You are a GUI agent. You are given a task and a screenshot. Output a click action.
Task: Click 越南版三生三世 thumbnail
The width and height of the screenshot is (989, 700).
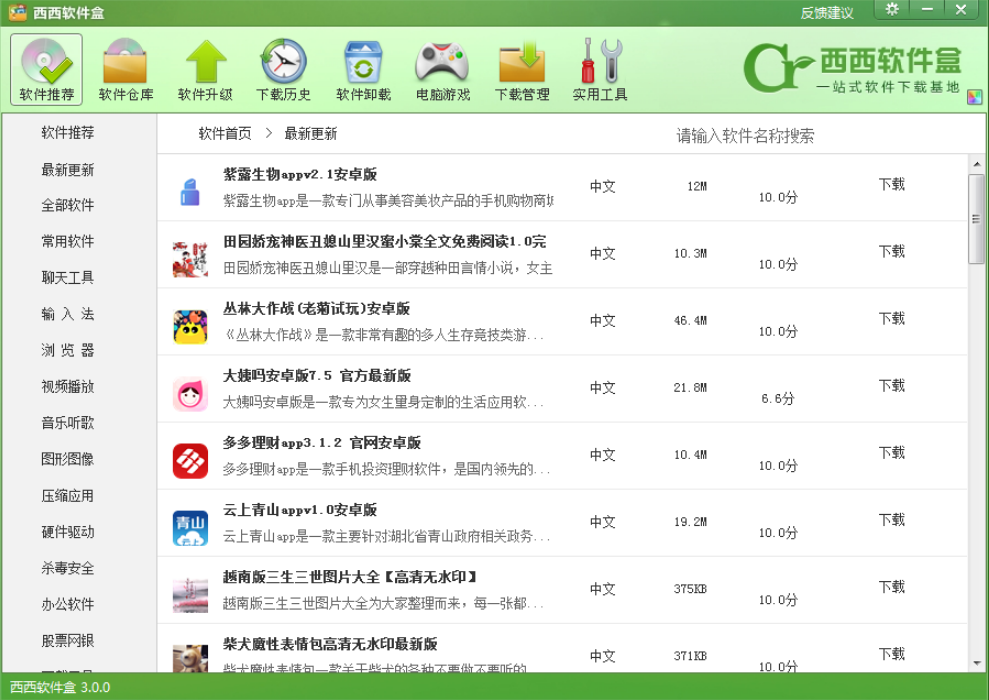coord(190,595)
